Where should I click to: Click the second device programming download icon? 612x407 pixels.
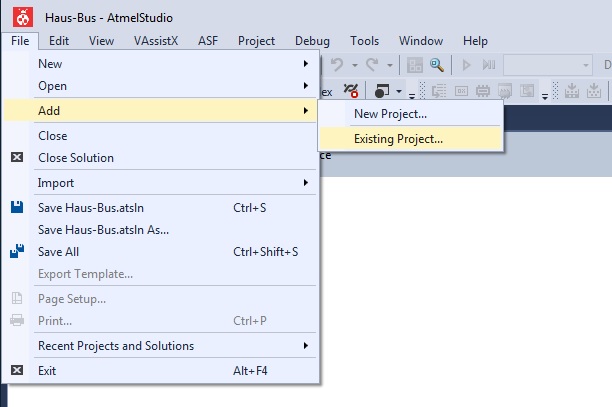594,91
